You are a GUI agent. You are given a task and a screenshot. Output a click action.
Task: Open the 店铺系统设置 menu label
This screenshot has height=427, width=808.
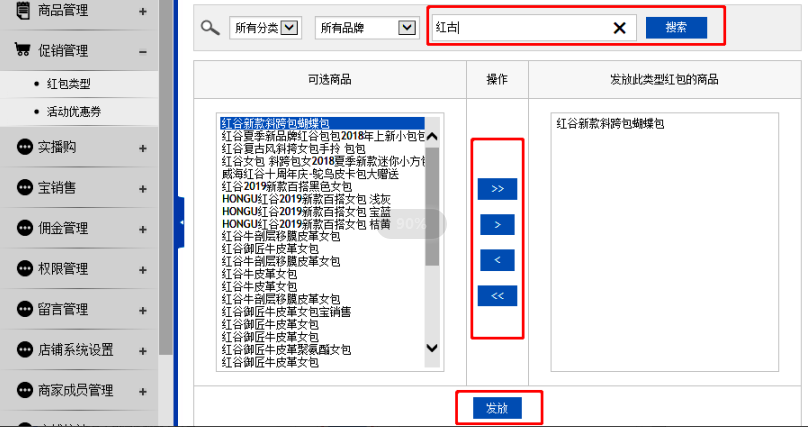76,350
